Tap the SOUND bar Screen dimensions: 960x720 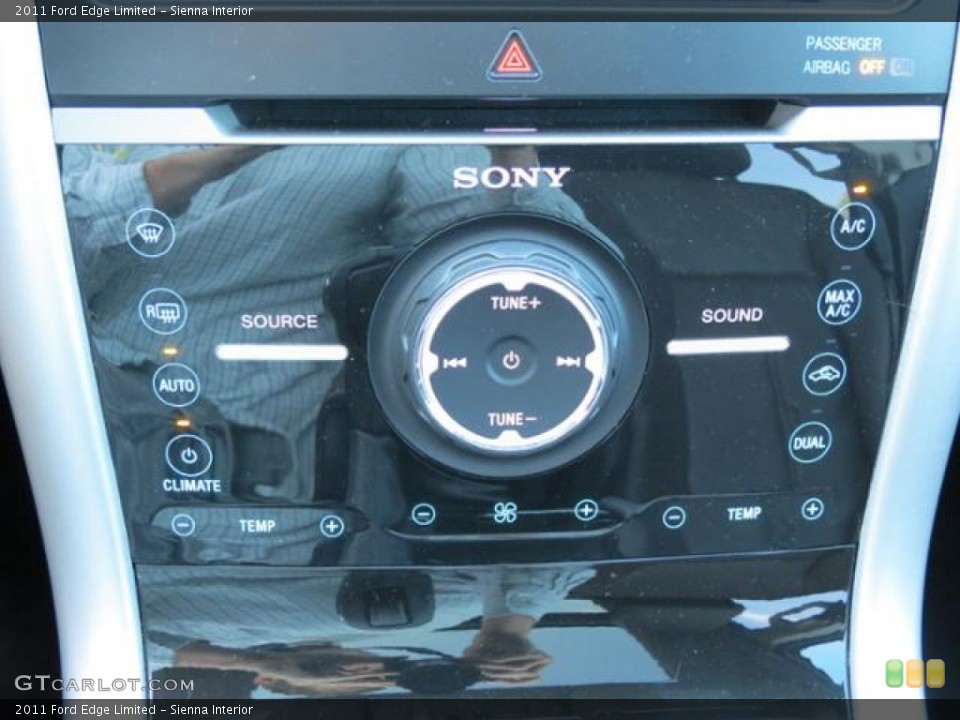pos(728,345)
